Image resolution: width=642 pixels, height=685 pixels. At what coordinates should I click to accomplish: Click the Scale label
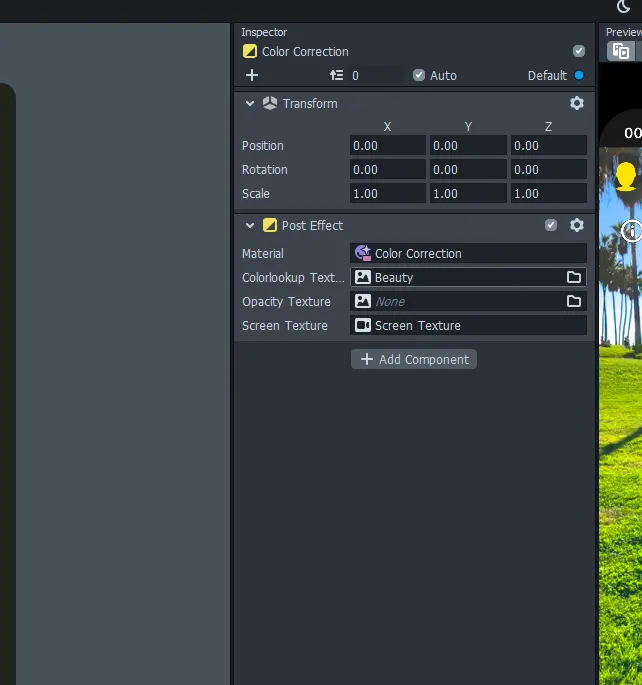click(x=256, y=194)
